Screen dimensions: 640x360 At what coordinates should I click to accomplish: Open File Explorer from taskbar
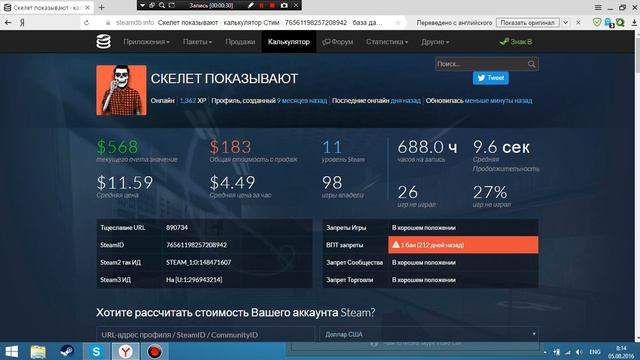[x=38, y=351]
